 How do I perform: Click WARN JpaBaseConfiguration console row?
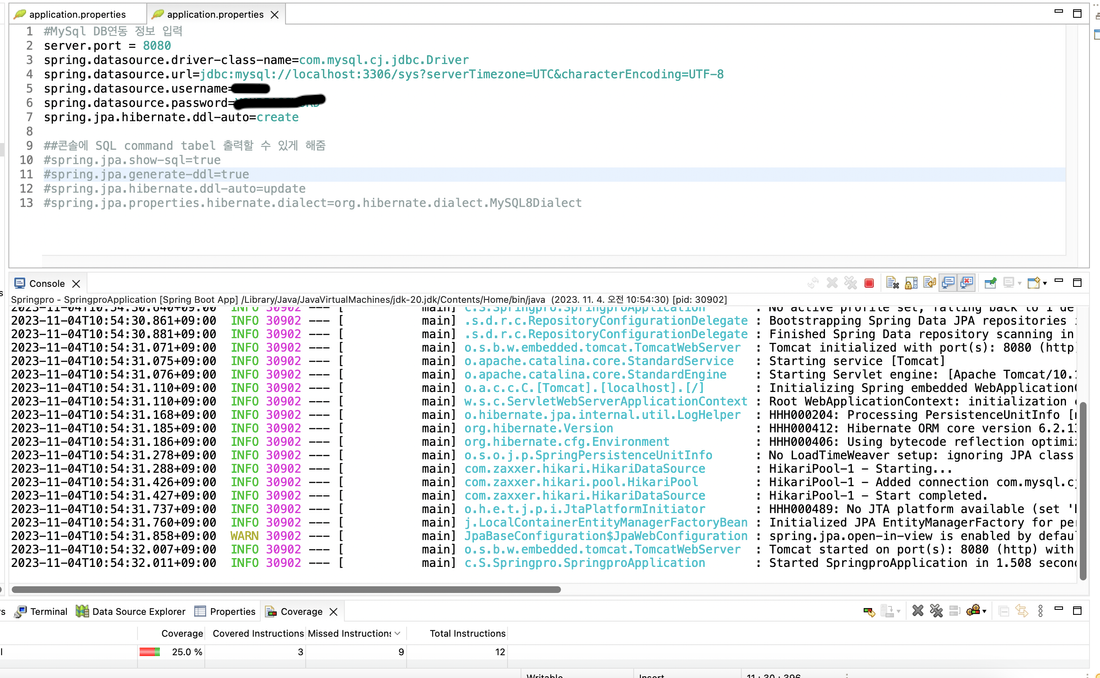pos(542,536)
